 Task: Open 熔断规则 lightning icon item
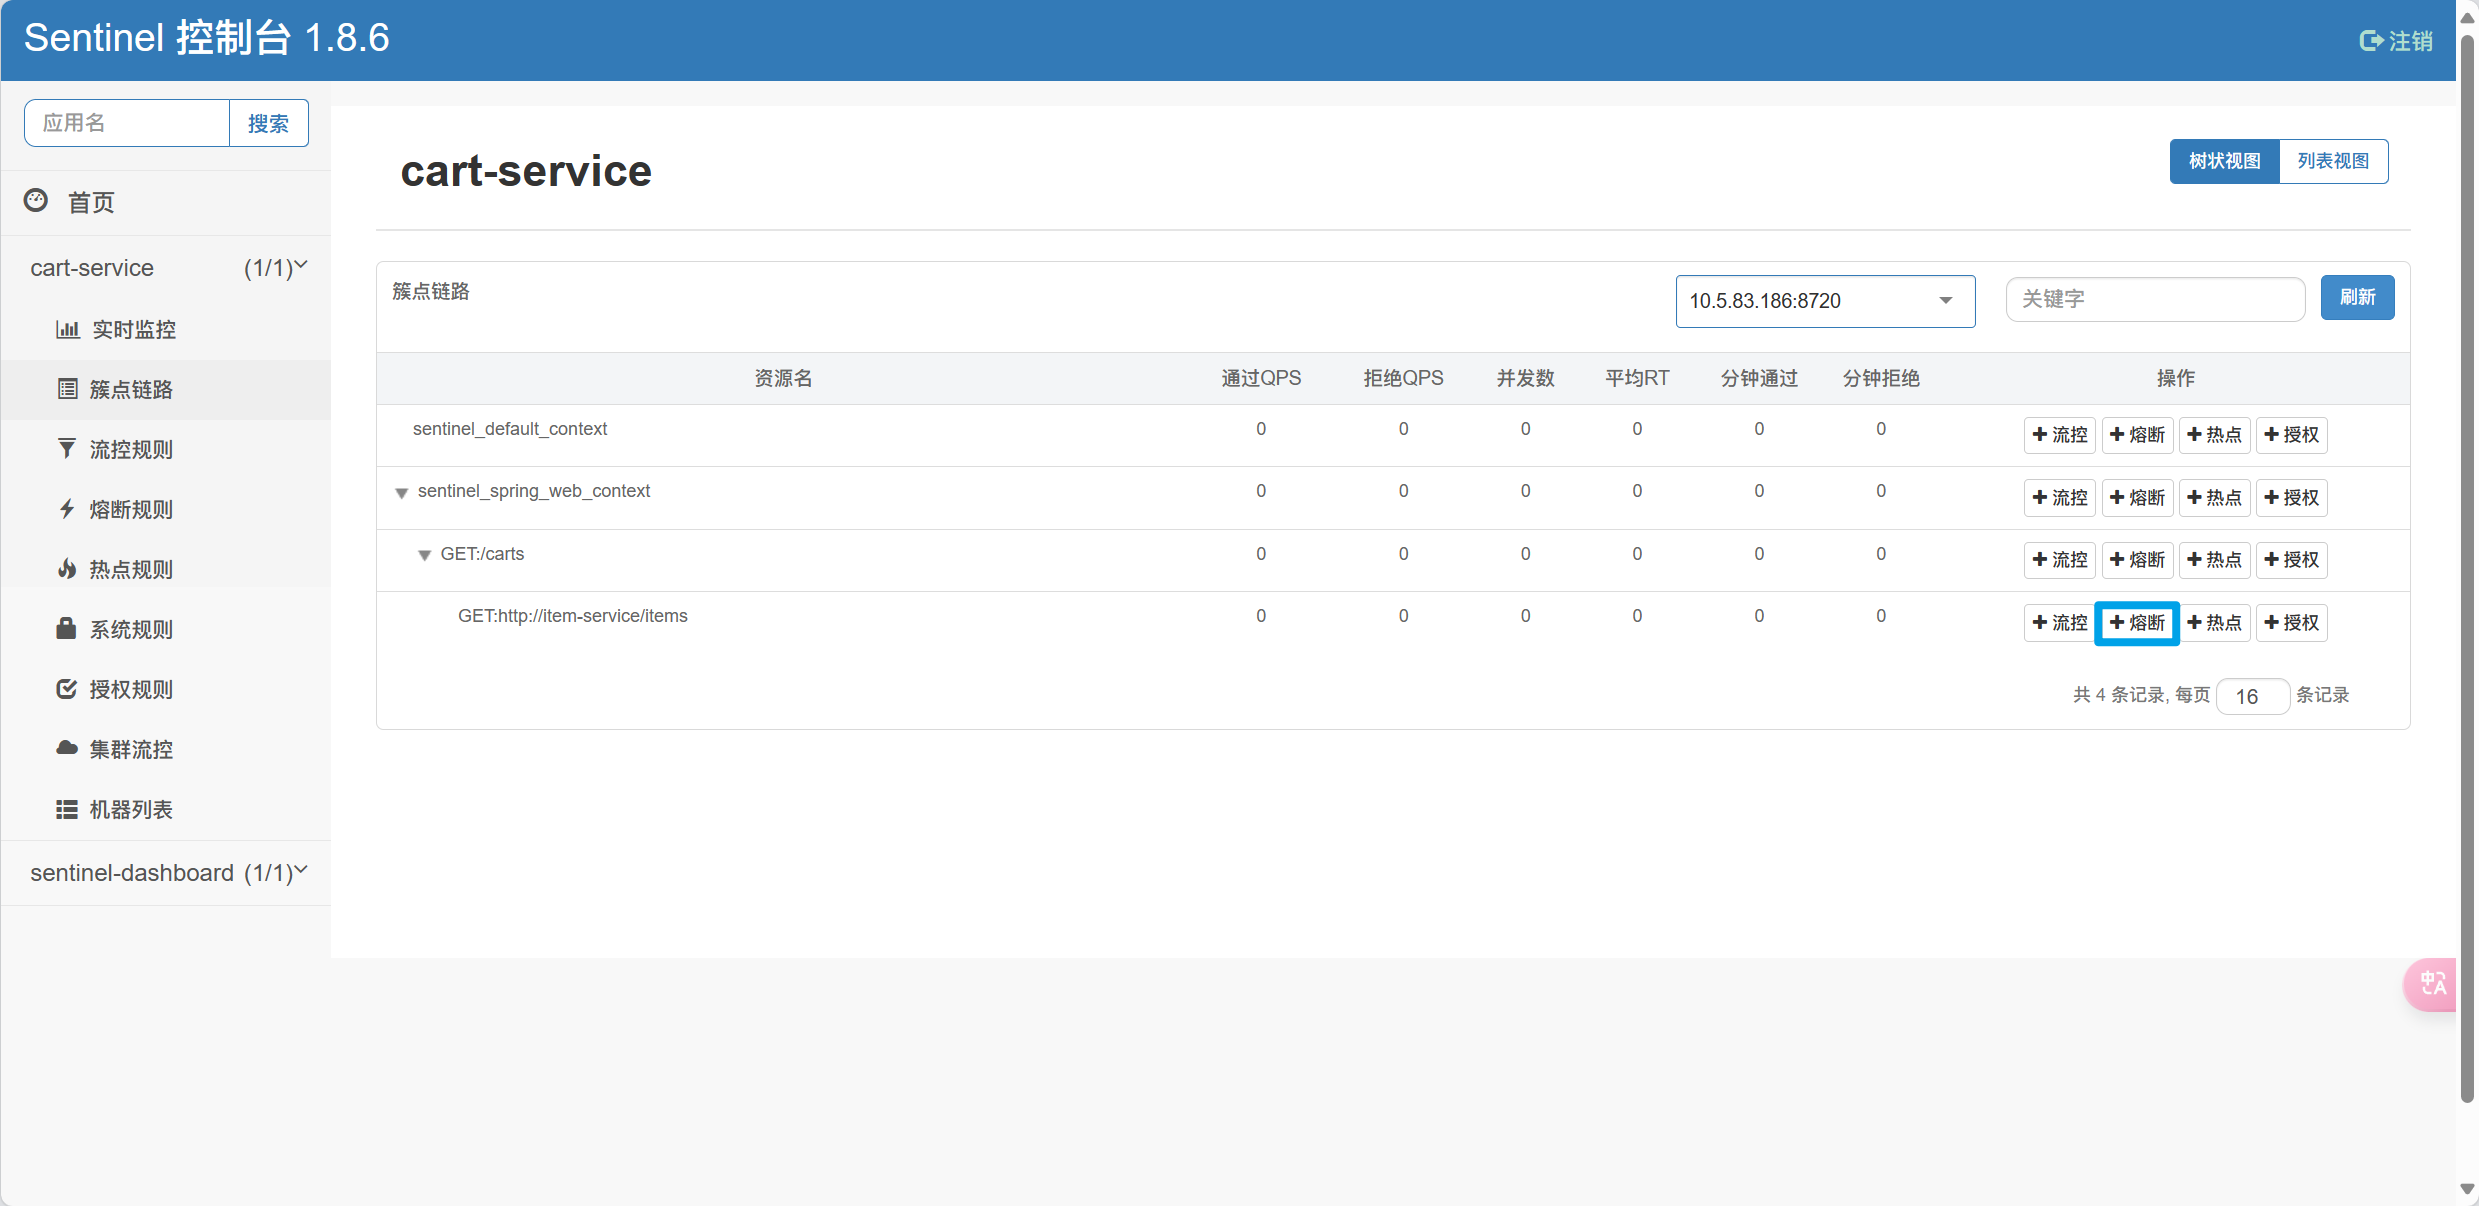(x=67, y=509)
